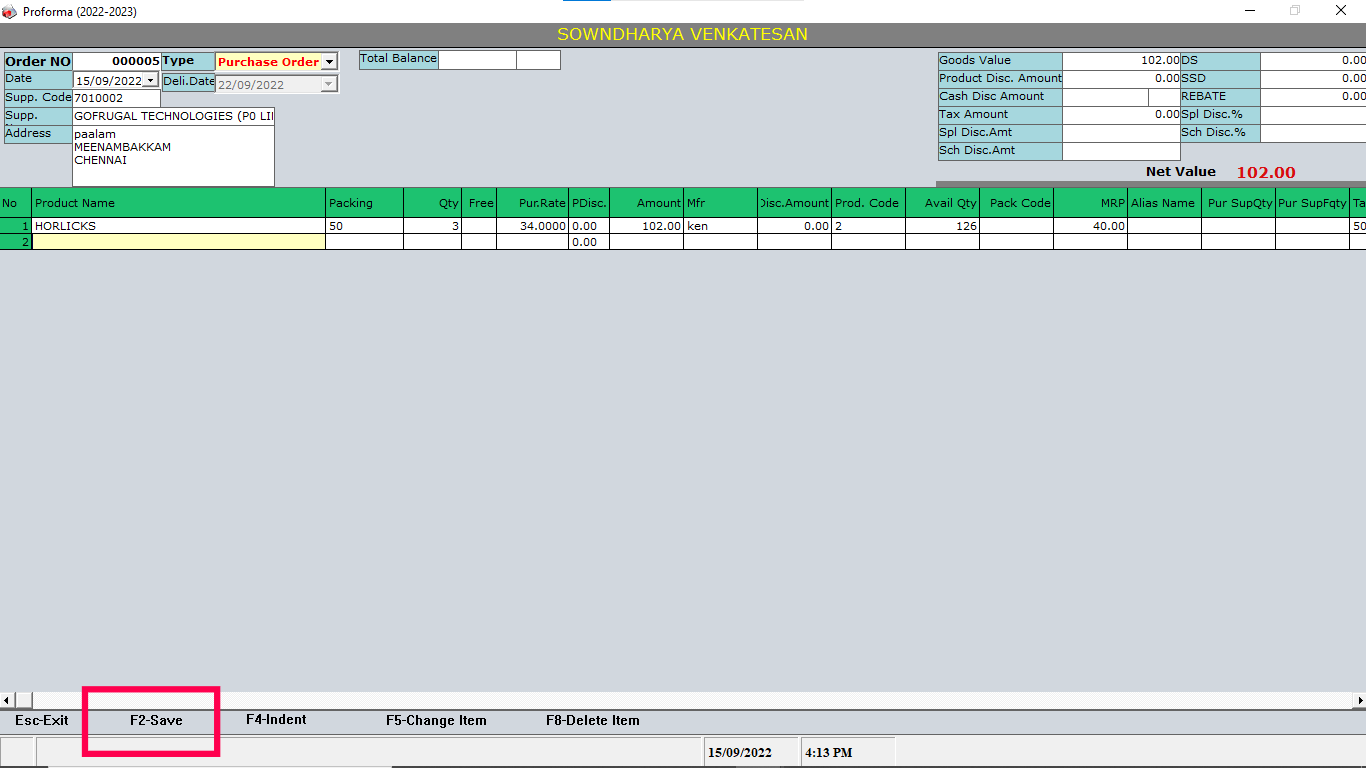Click the Supp. Code field 7010002
Screen dimensions: 1366x768
click(116, 98)
